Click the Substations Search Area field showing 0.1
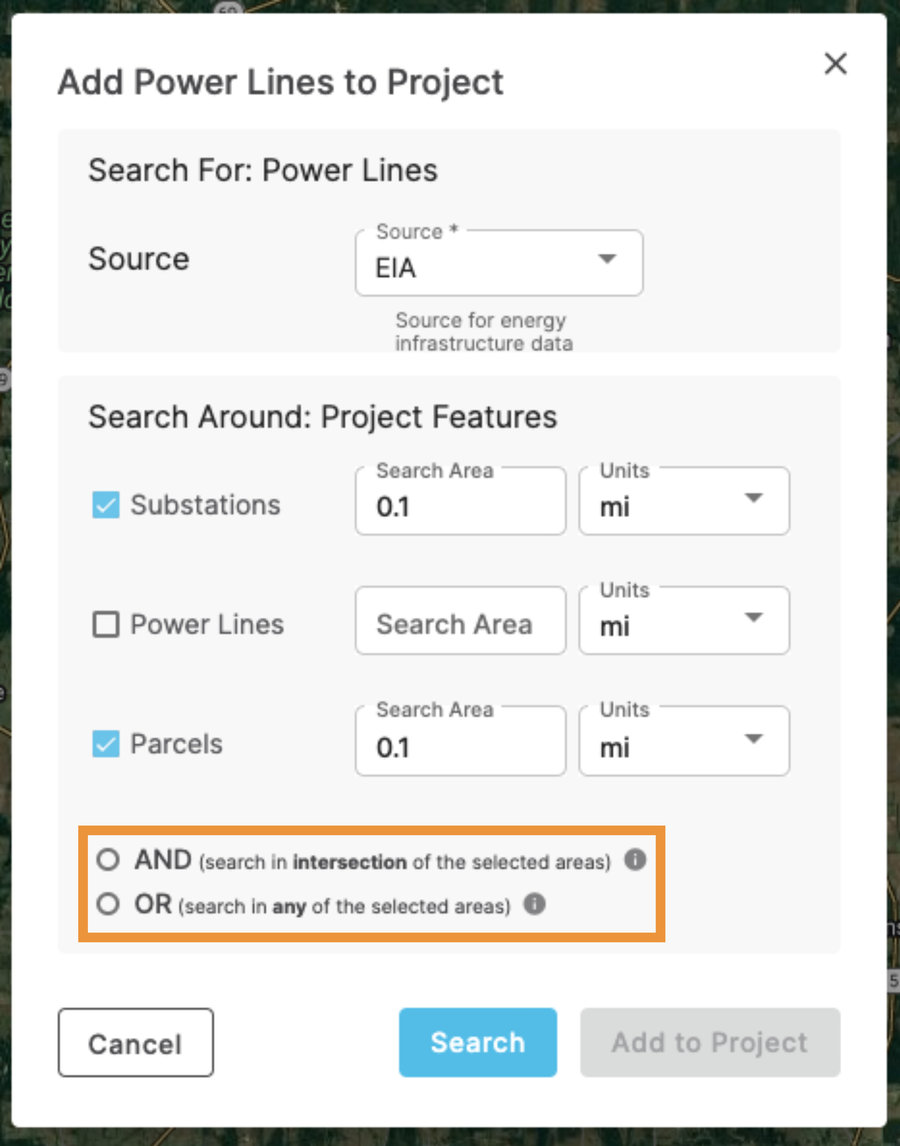The height and width of the screenshot is (1146, 900). [460, 500]
